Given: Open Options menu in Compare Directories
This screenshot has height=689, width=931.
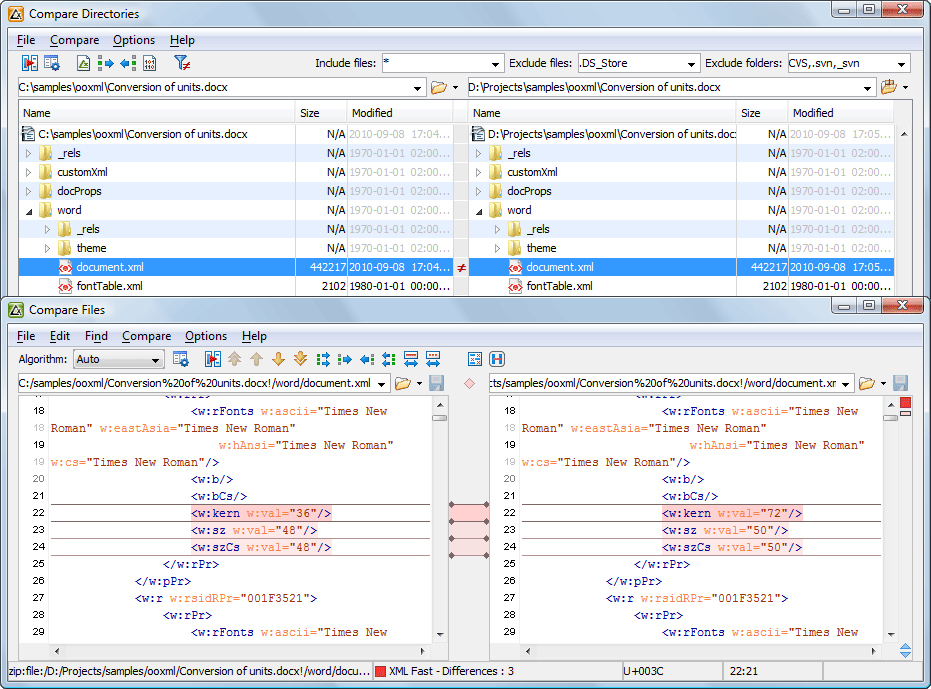Looking at the screenshot, I should 134,40.
